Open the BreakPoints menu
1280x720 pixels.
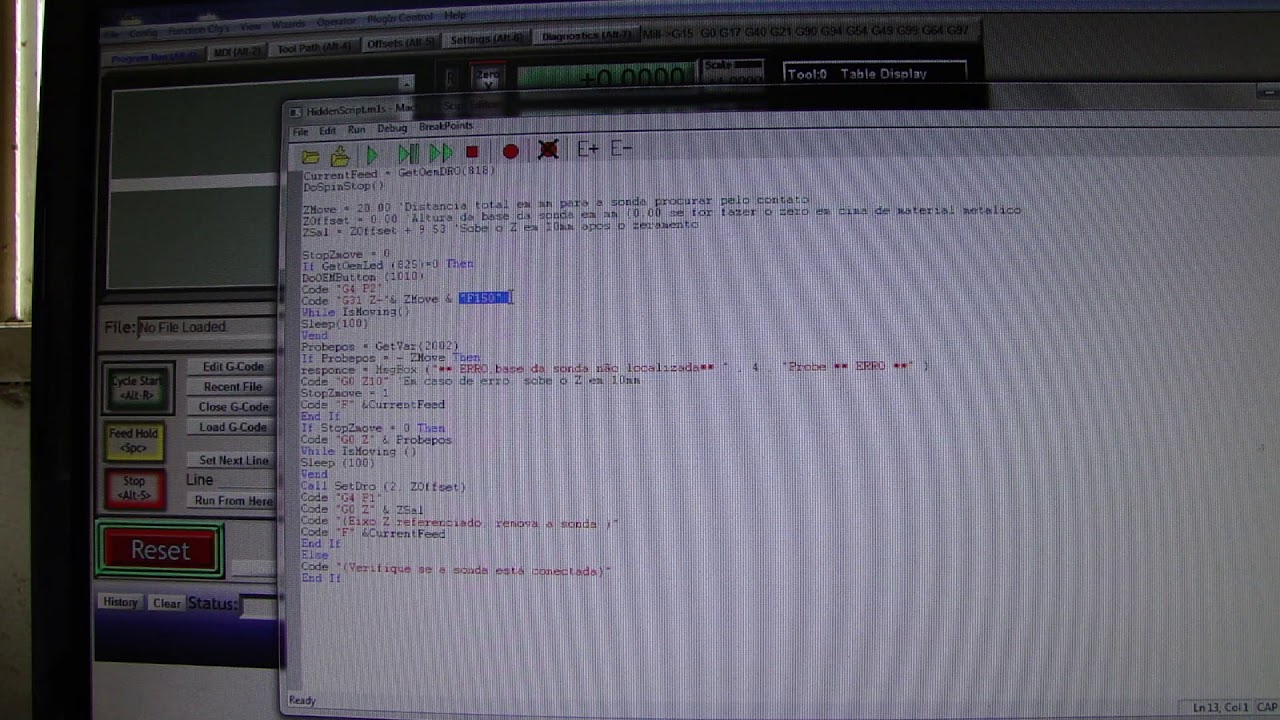pyautogui.click(x=446, y=127)
